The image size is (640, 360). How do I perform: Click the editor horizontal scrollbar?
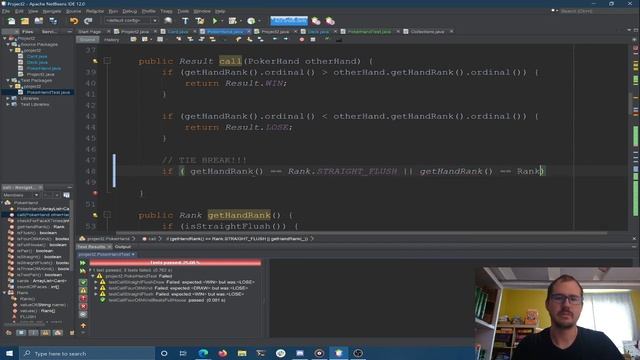361,233
